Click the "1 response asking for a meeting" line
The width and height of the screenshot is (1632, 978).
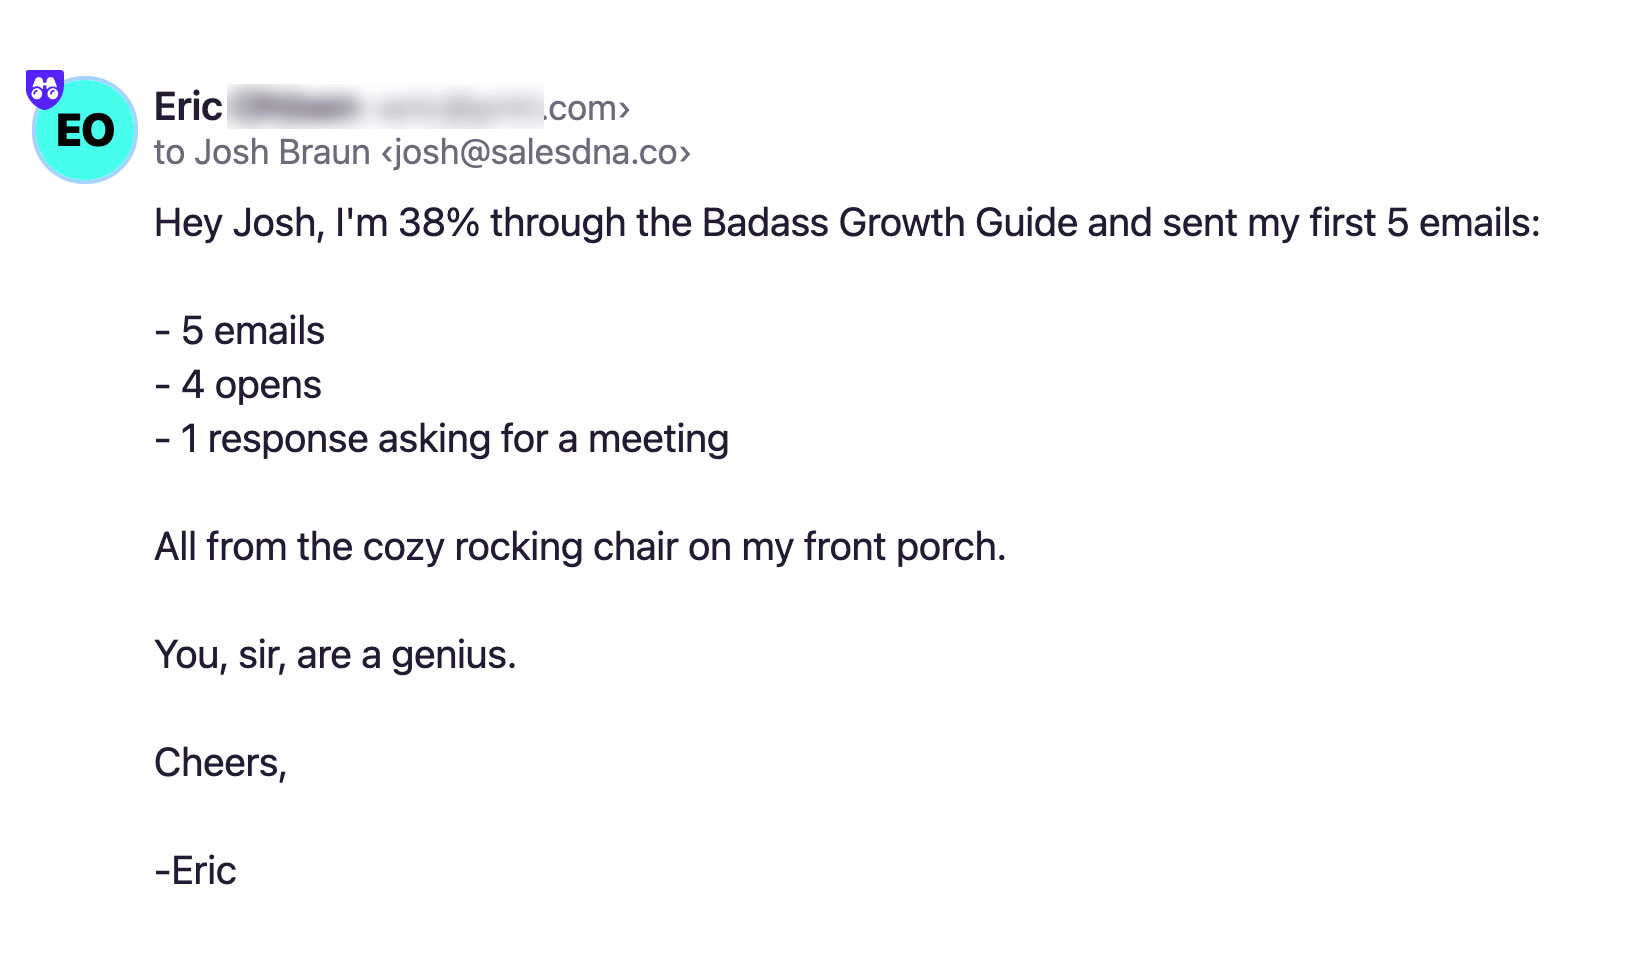click(454, 439)
